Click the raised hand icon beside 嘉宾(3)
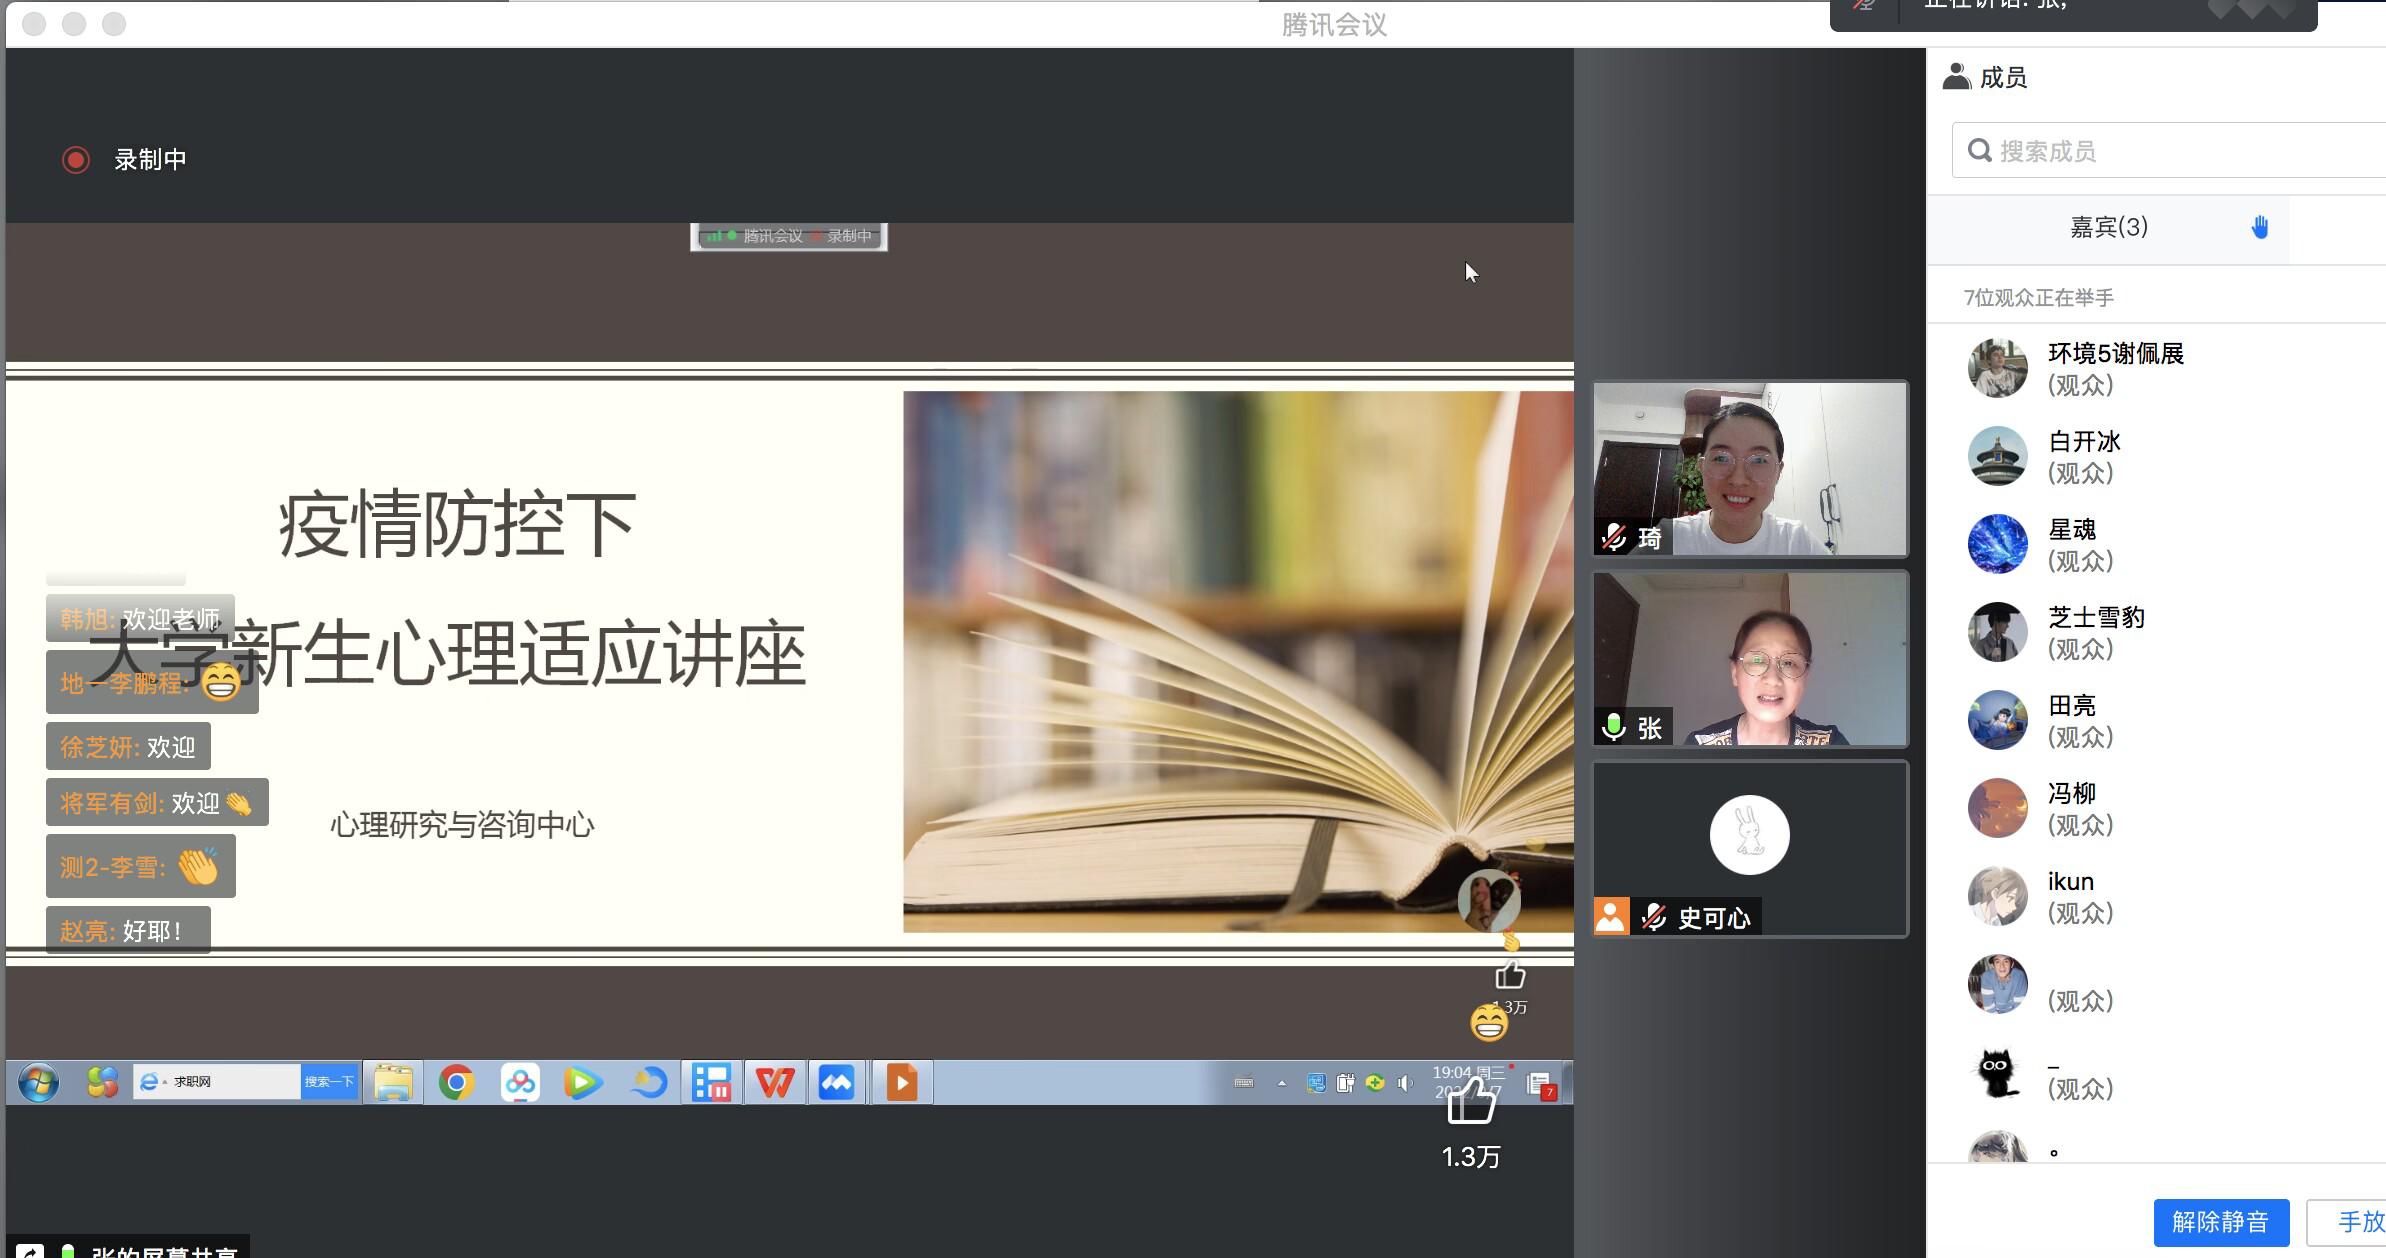Image resolution: width=2386 pixels, height=1258 pixels. 2259,228
